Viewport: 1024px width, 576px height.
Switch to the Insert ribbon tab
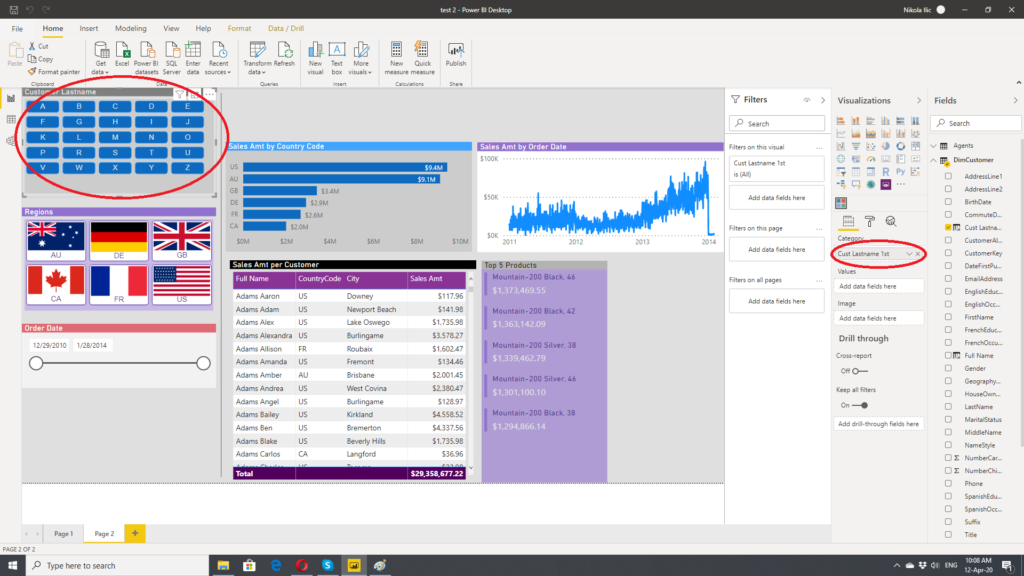point(89,29)
